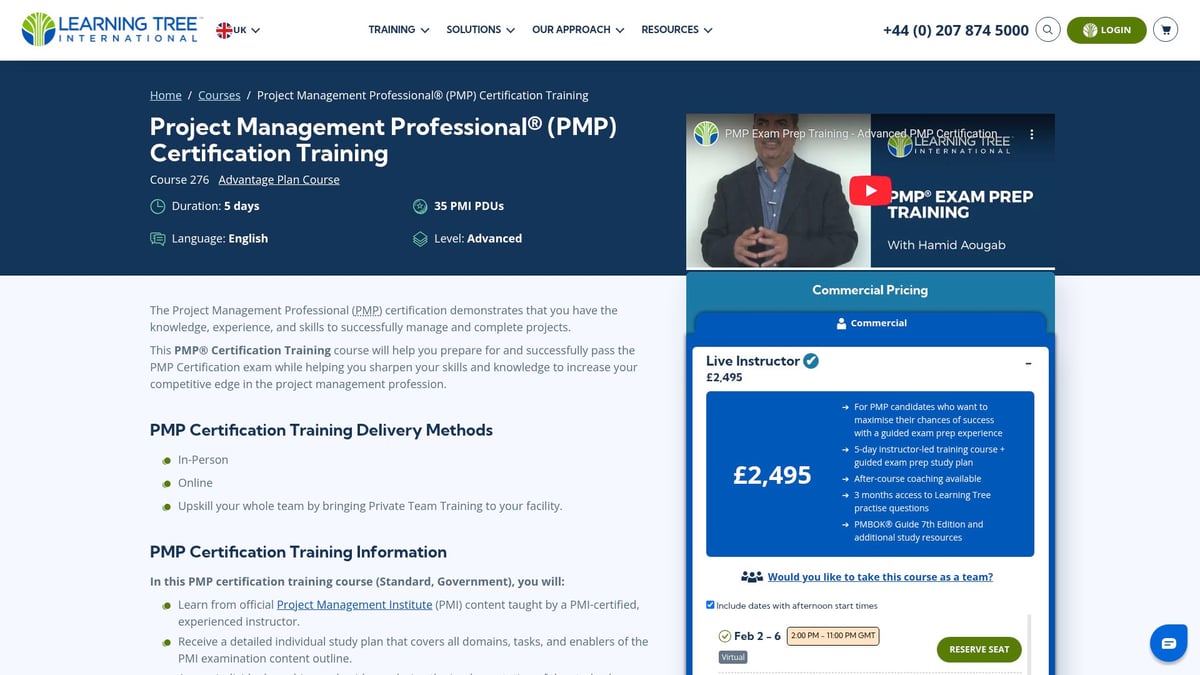Viewport: 1200px width, 675px height.
Task: Open the UK region selector
Action: click(x=238, y=30)
